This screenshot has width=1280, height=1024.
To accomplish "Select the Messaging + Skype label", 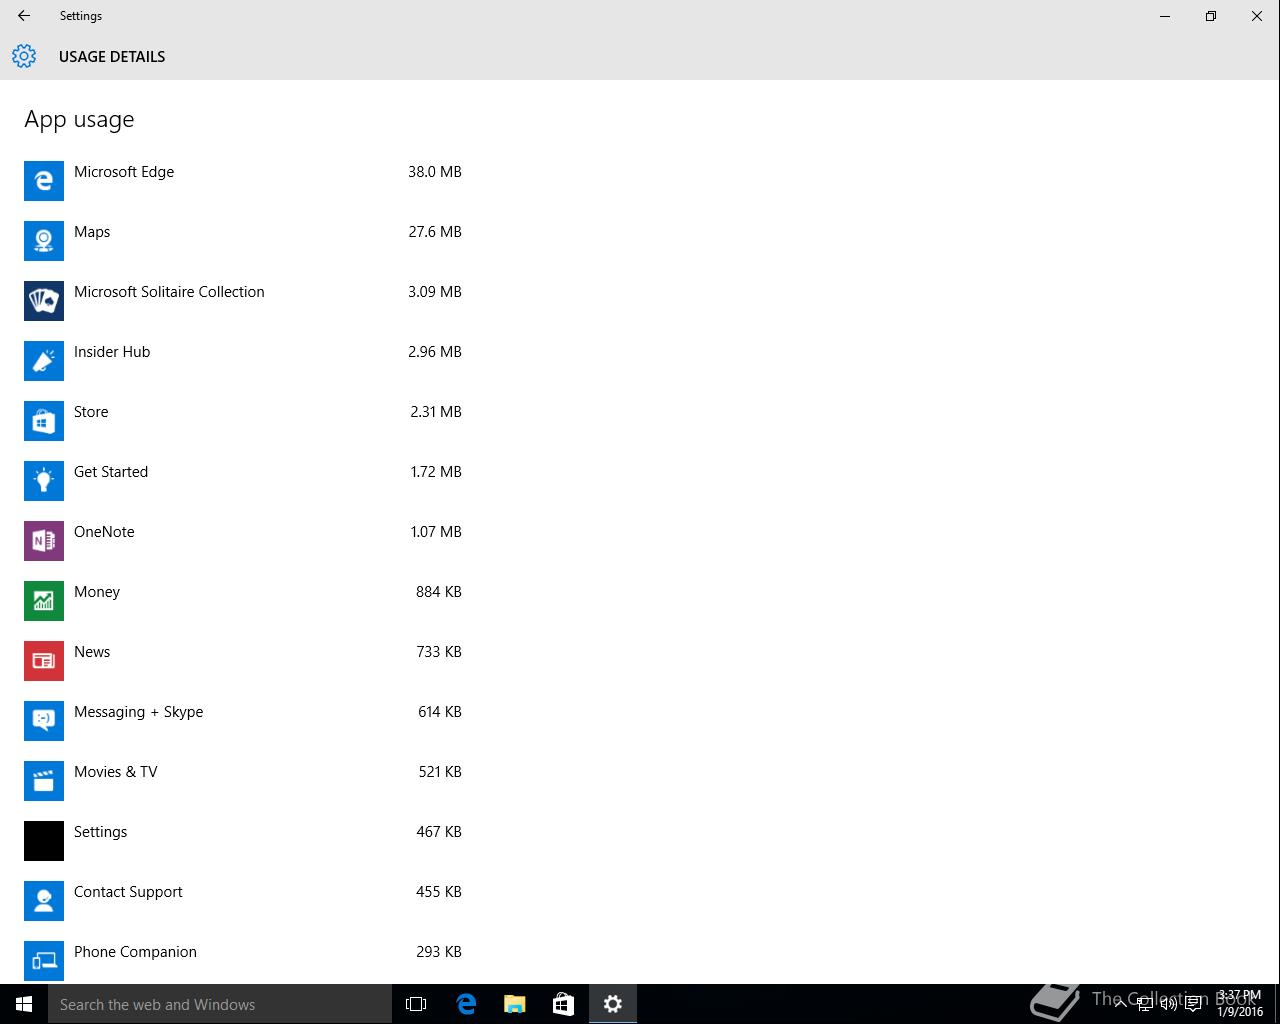I will pos(138,712).
